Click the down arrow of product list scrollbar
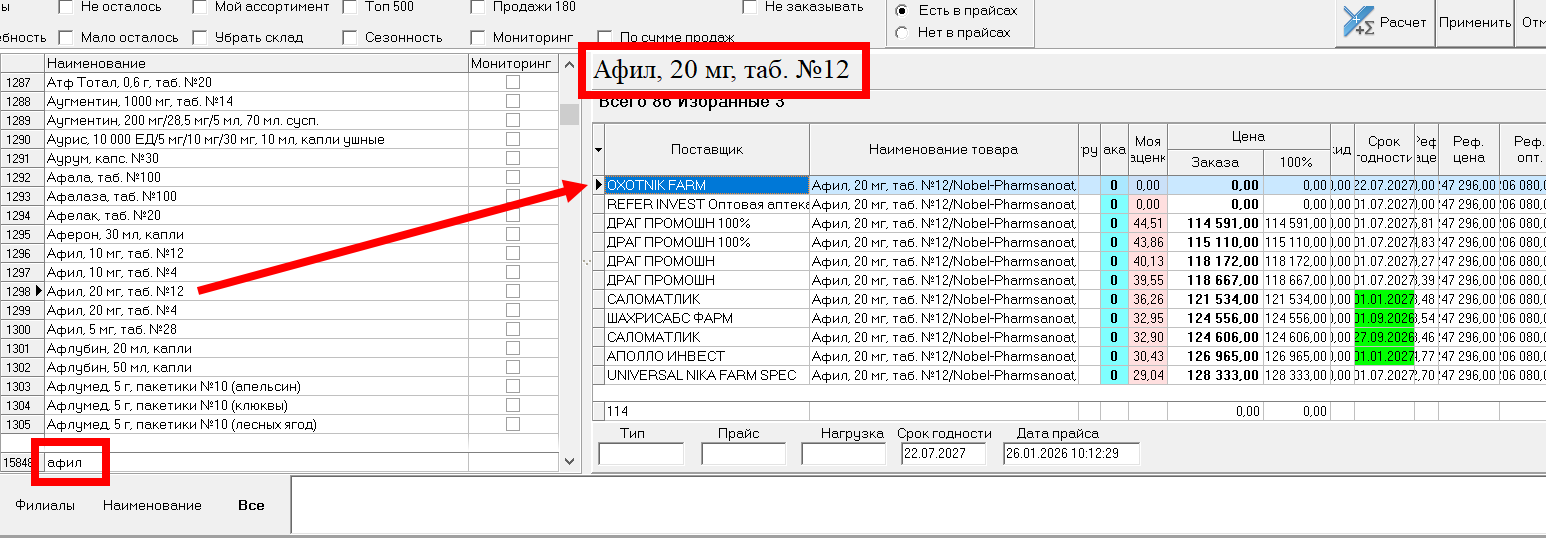This screenshot has width=1546, height=538. coord(569,462)
